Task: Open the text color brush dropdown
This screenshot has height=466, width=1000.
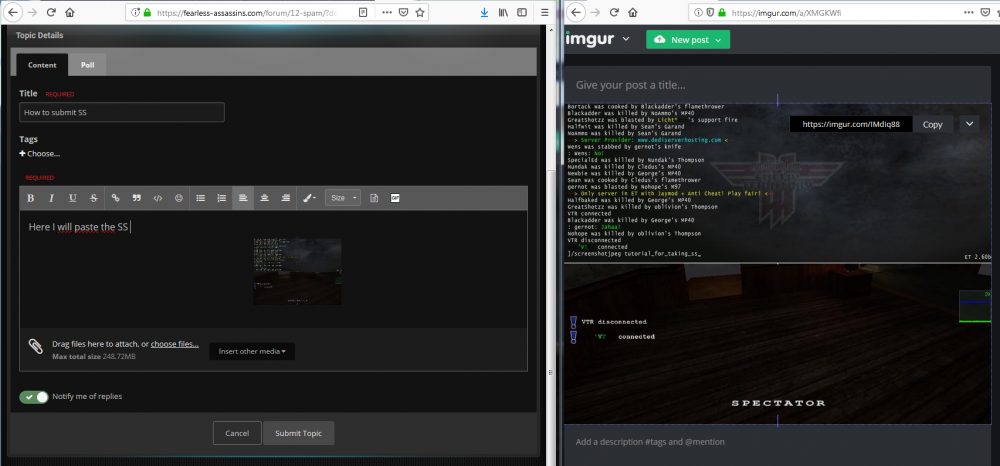Action: tap(309, 198)
